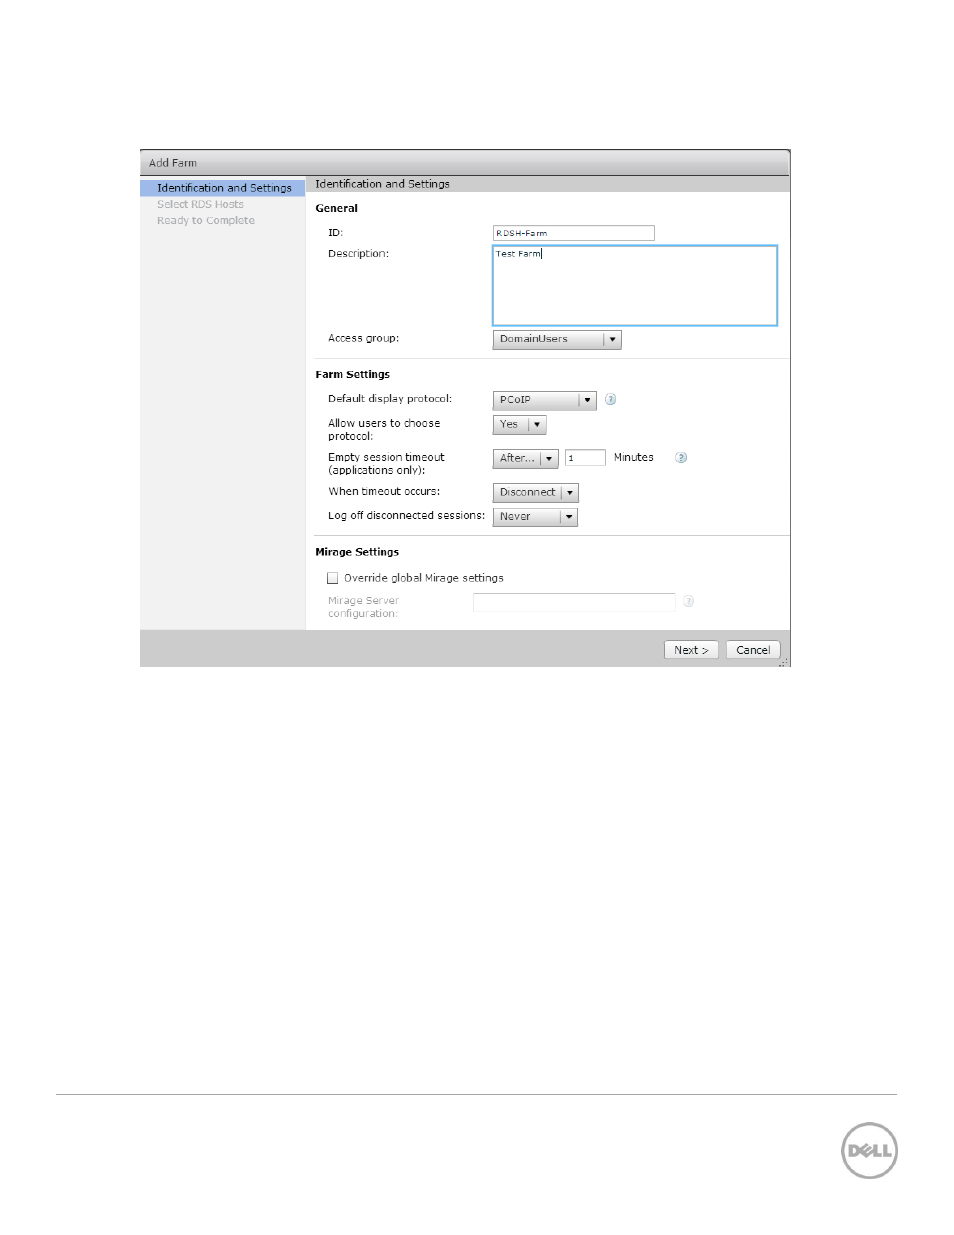Viewport: 954px width, 1235px height.
Task: Click the Cancel button
Action: [753, 650]
